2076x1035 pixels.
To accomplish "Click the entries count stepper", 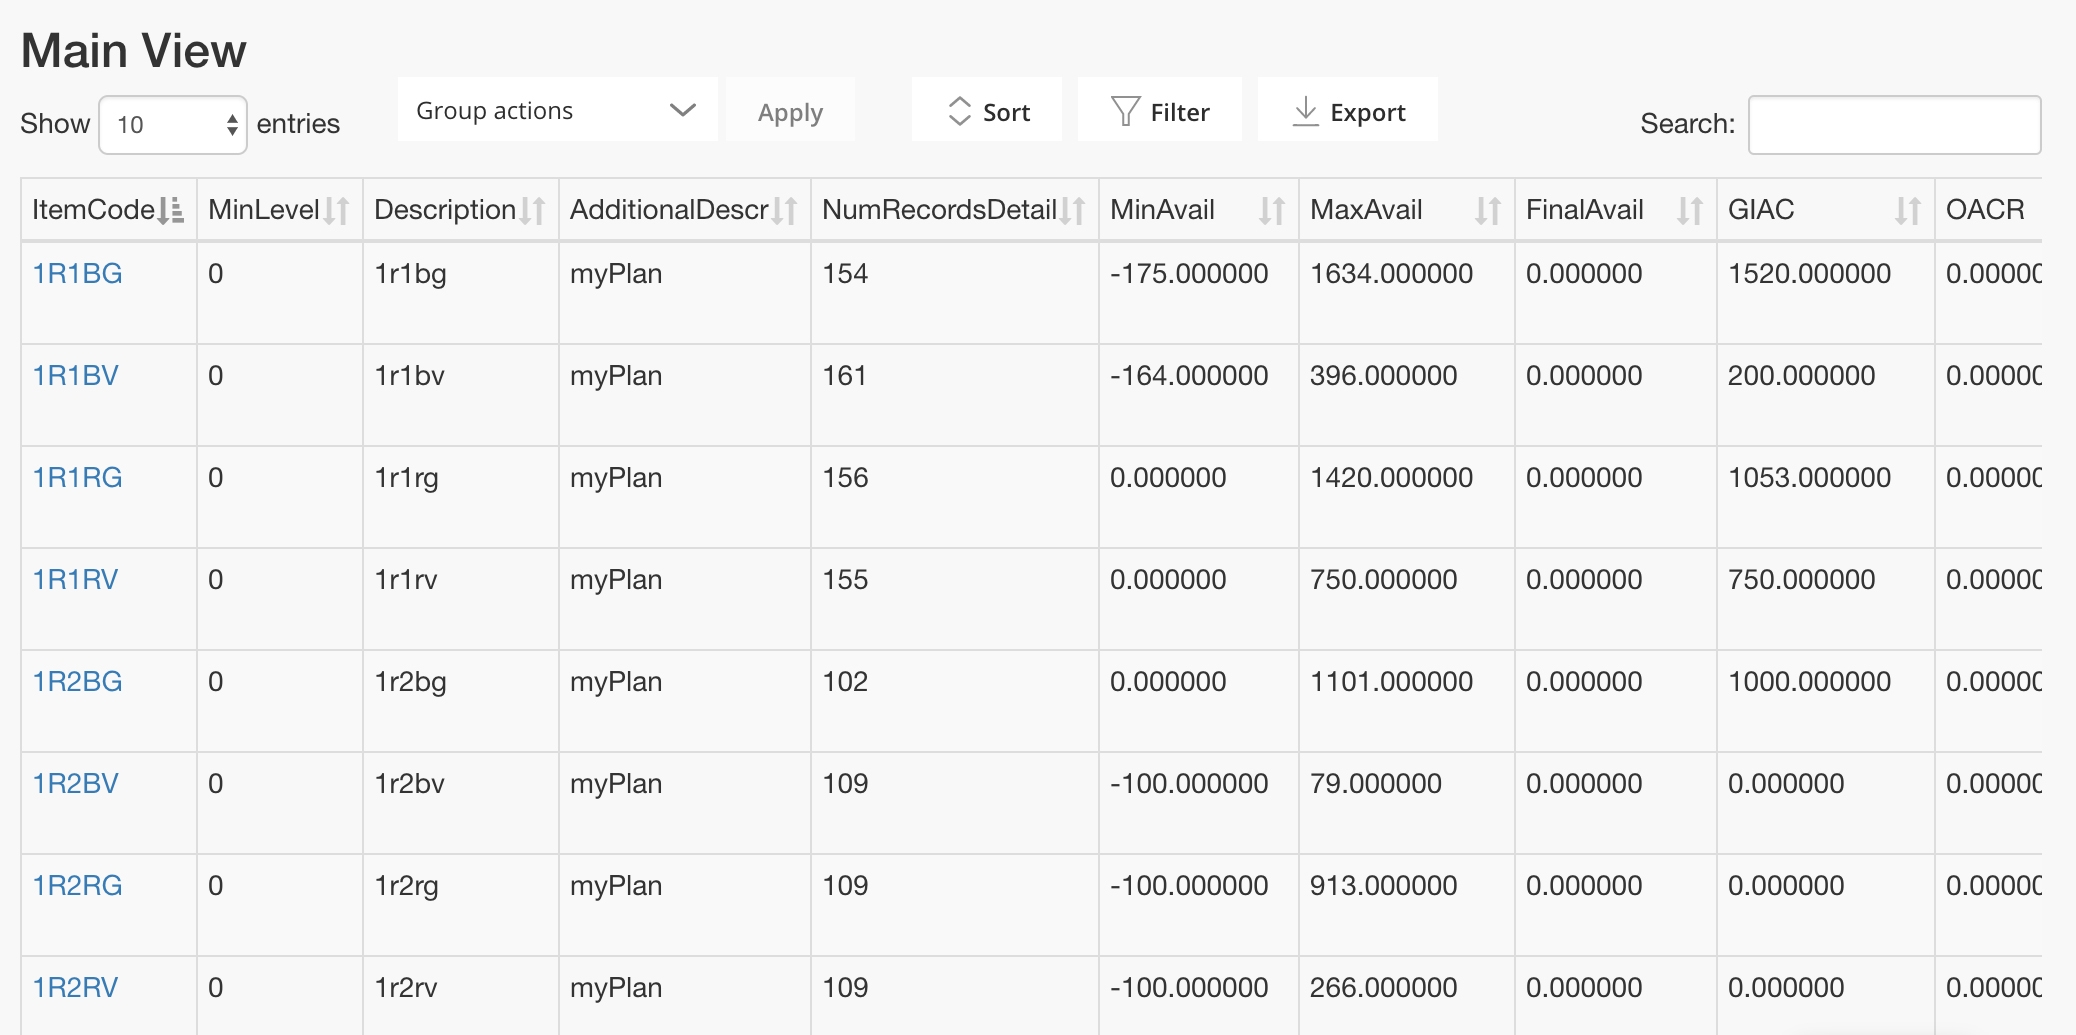I will (232, 122).
